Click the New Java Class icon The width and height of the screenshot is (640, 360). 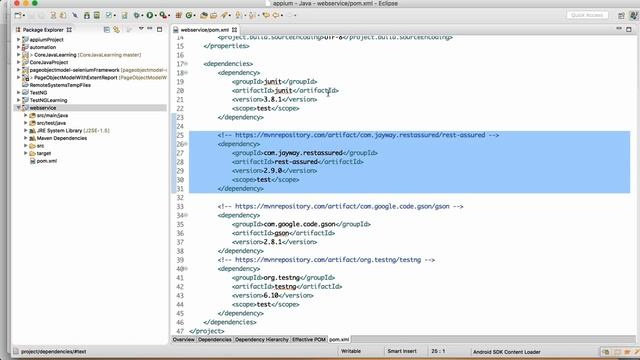tap(189, 15)
